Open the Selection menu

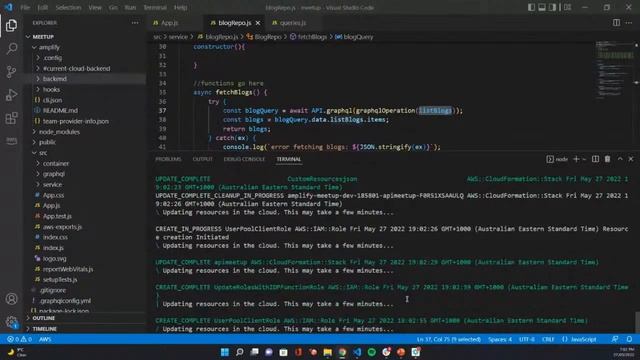click(x=68, y=7)
